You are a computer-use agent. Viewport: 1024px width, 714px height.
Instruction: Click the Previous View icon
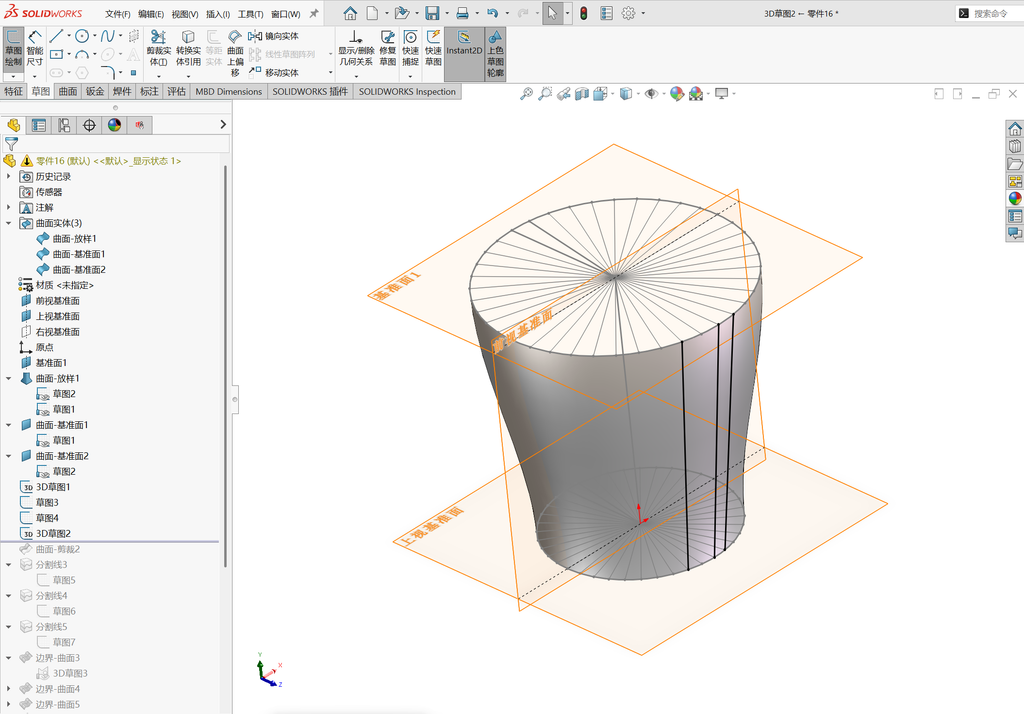(564, 94)
